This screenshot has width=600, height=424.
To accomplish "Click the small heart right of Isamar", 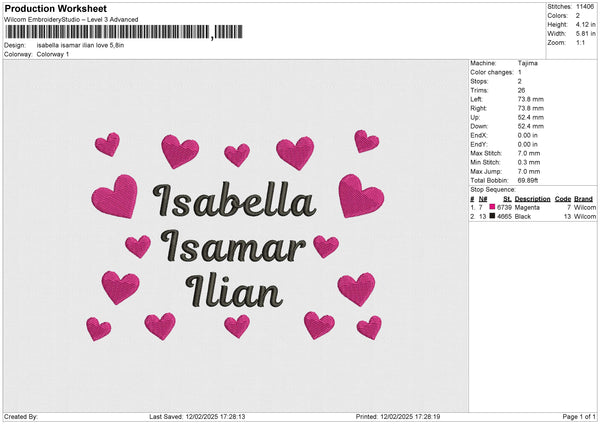I will point(326,246).
